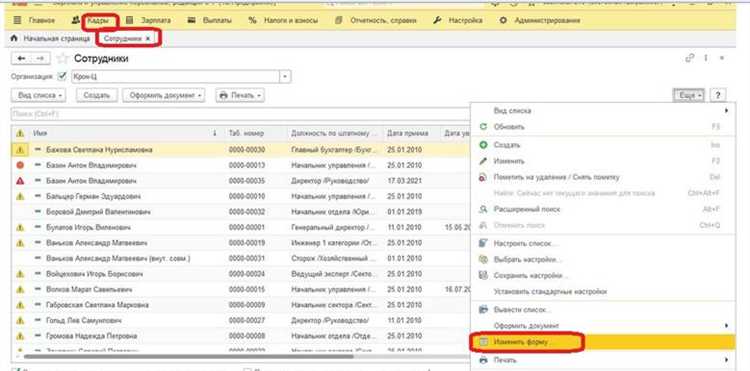Open the Выплаты section
The height and width of the screenshot is (371, 750).
coord(210,21)
